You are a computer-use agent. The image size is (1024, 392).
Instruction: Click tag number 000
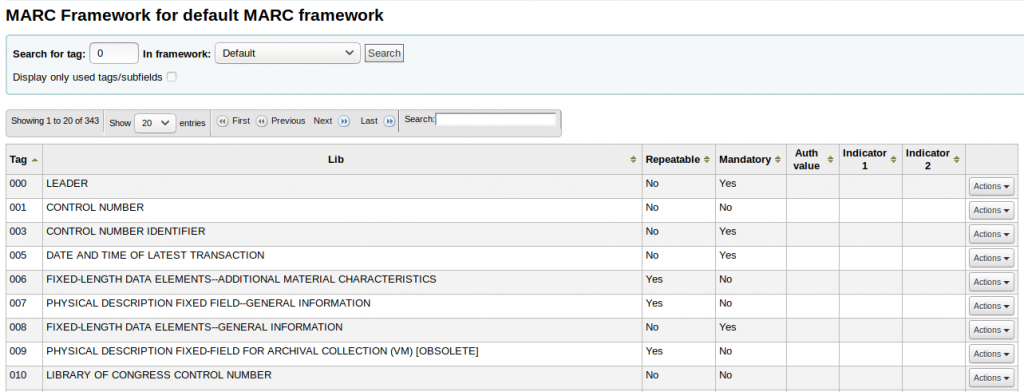pyautogui.click(x=18, y=184)
